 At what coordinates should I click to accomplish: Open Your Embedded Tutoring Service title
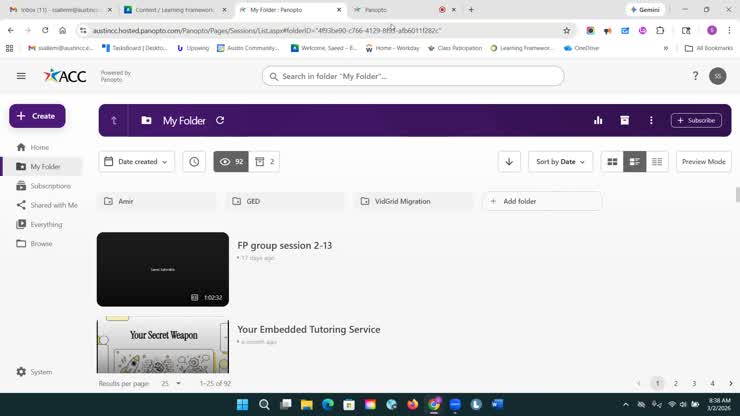(309, 330)
